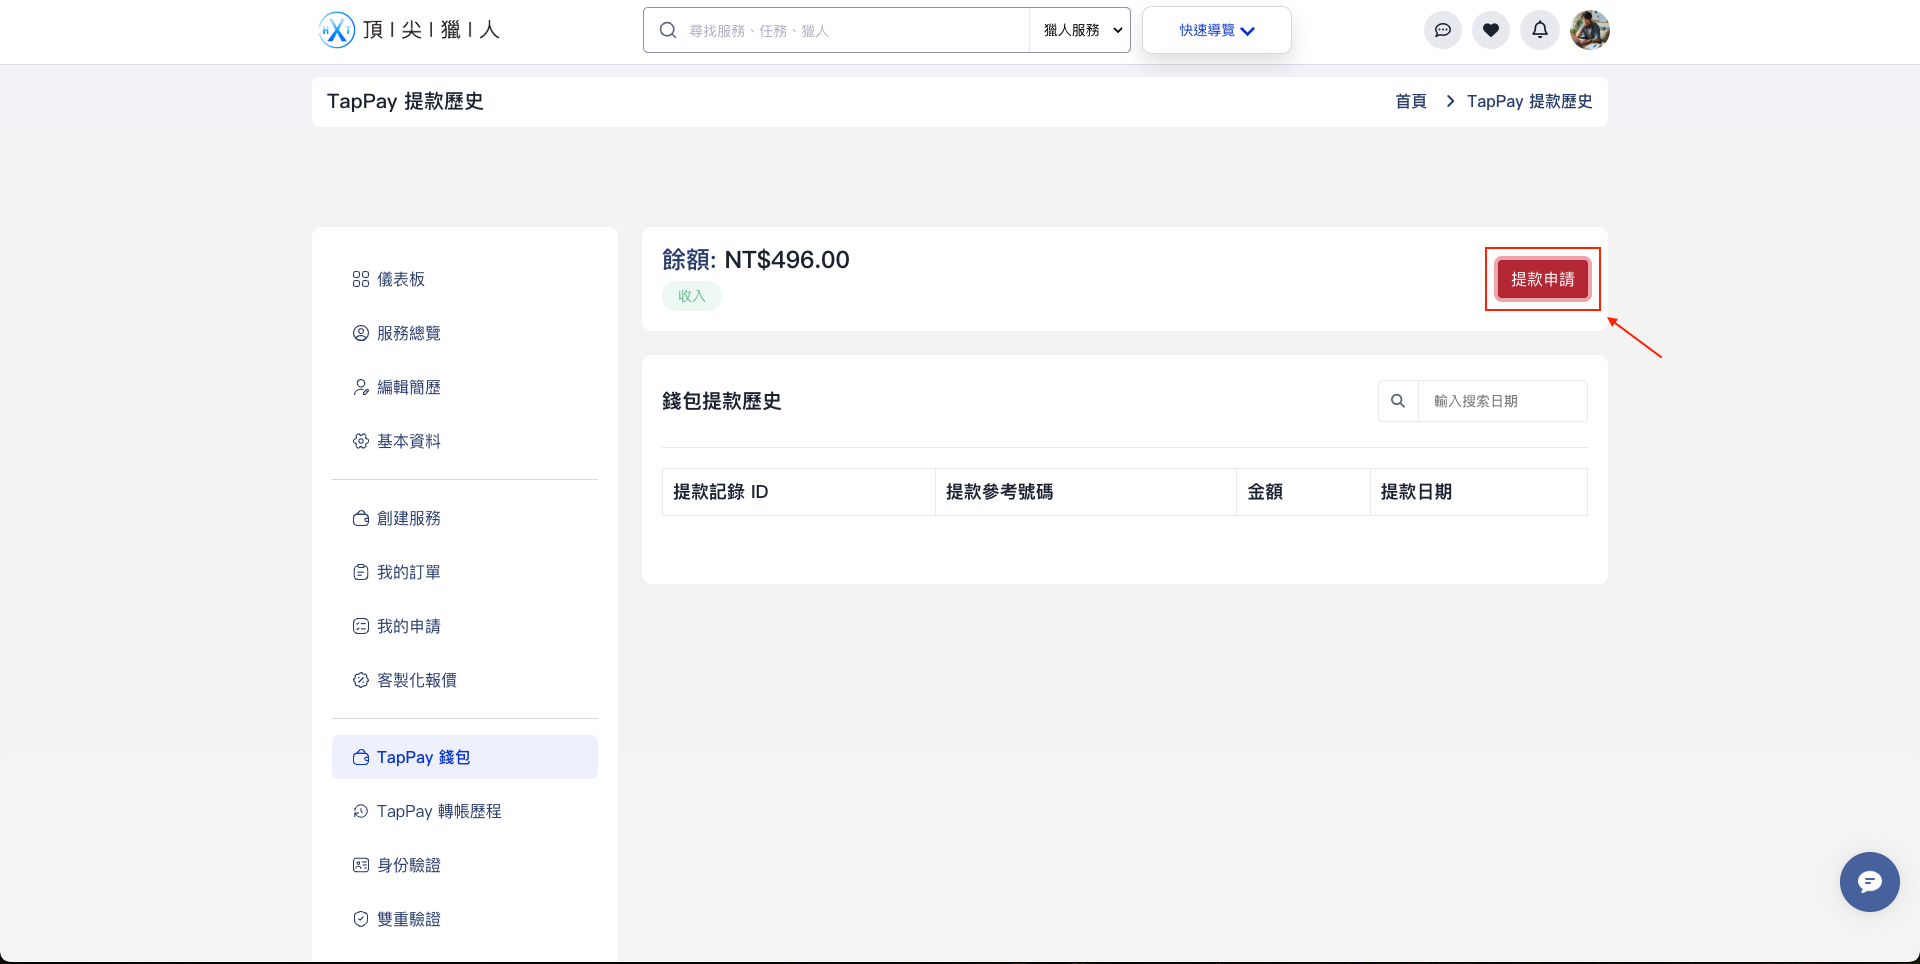Select 我的訂單 in the sidebar

408,571
